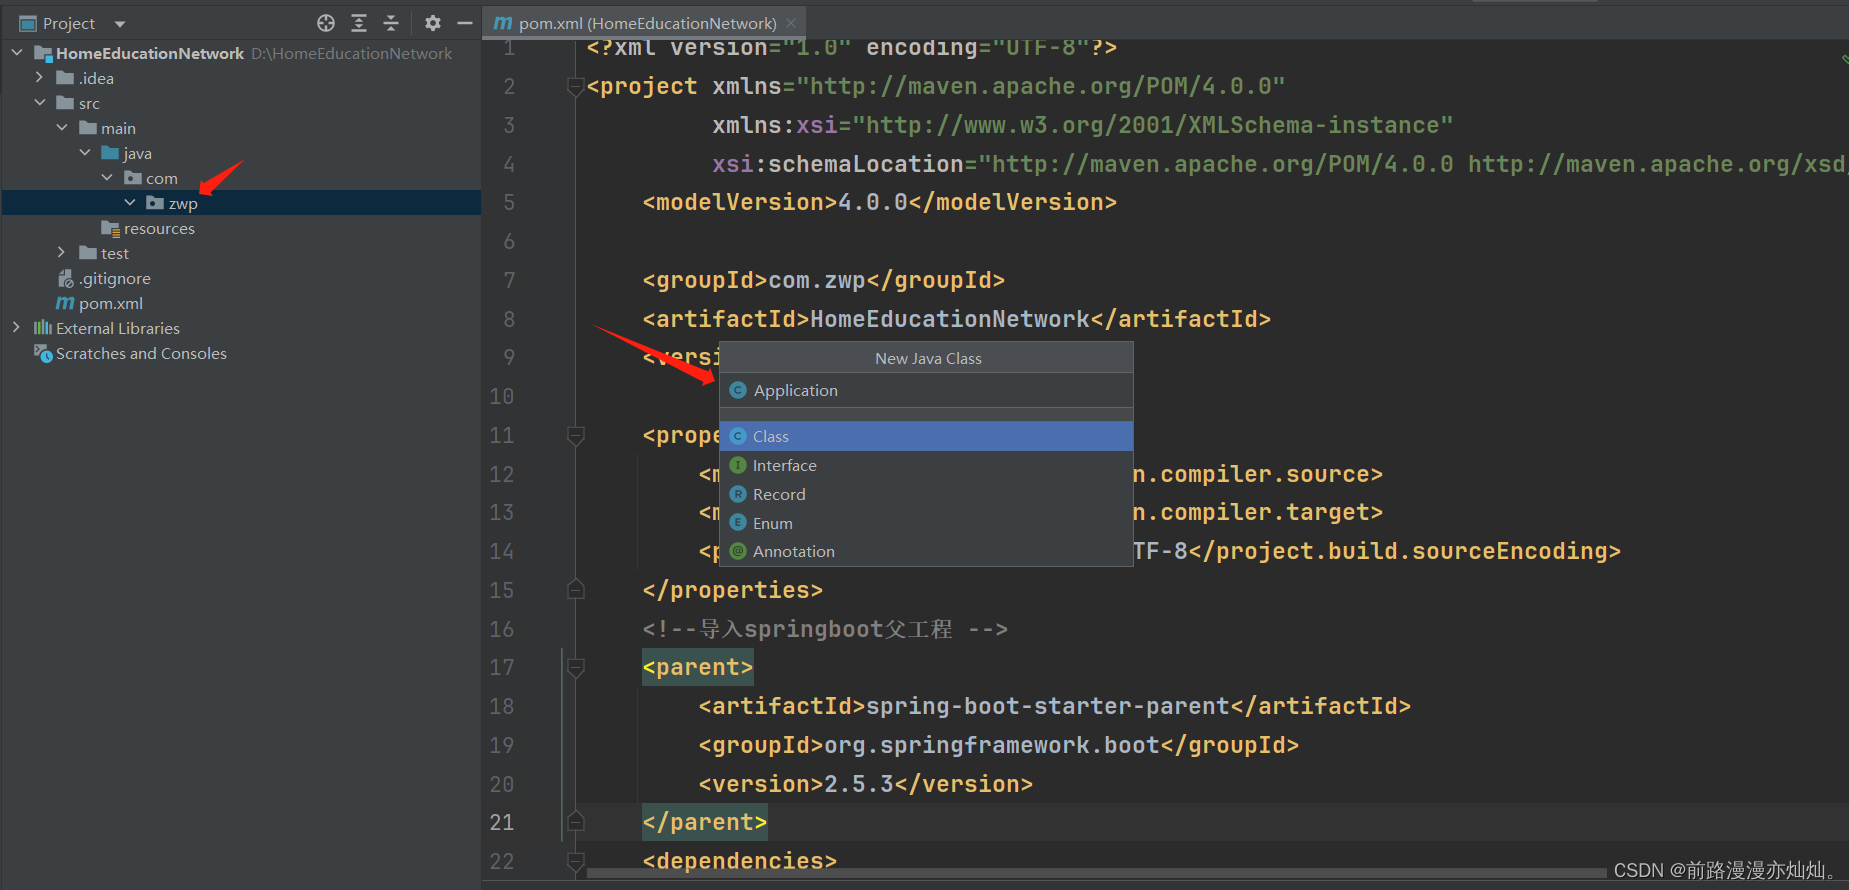Click the Collapse All icon in Project panel
The width and height of the screenshot is (1849, 890).
pos(391,23)
